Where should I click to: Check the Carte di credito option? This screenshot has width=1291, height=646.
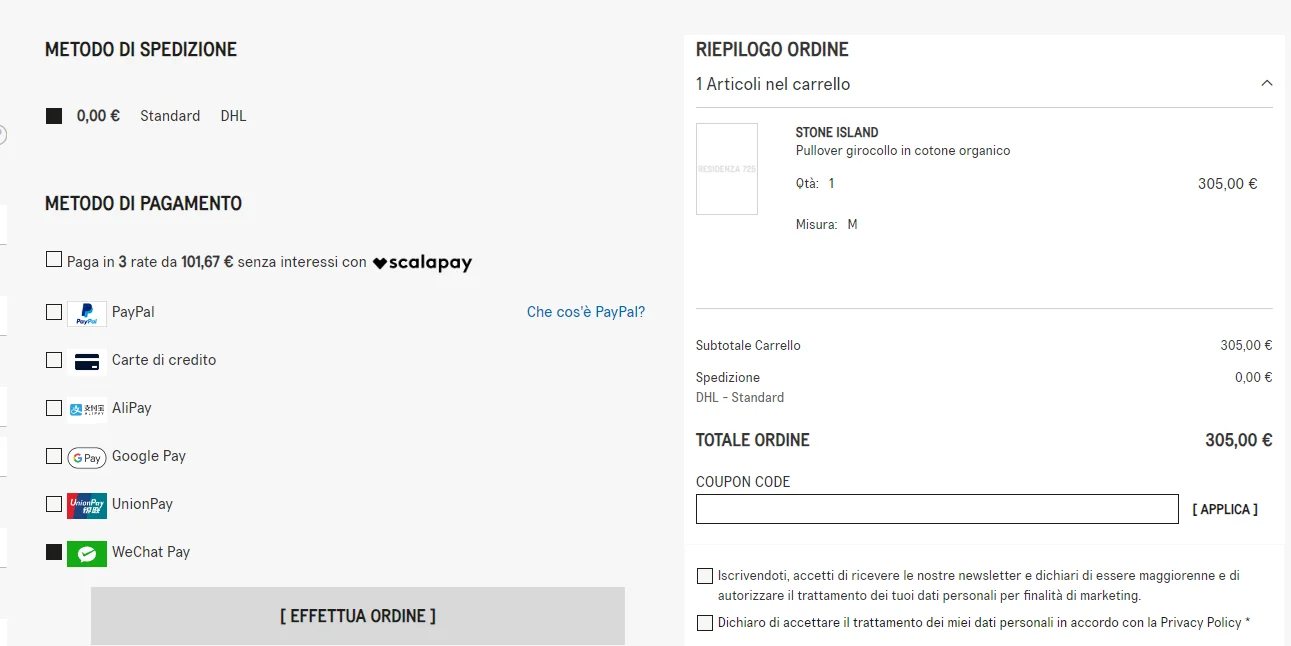(x=54, y=360)
